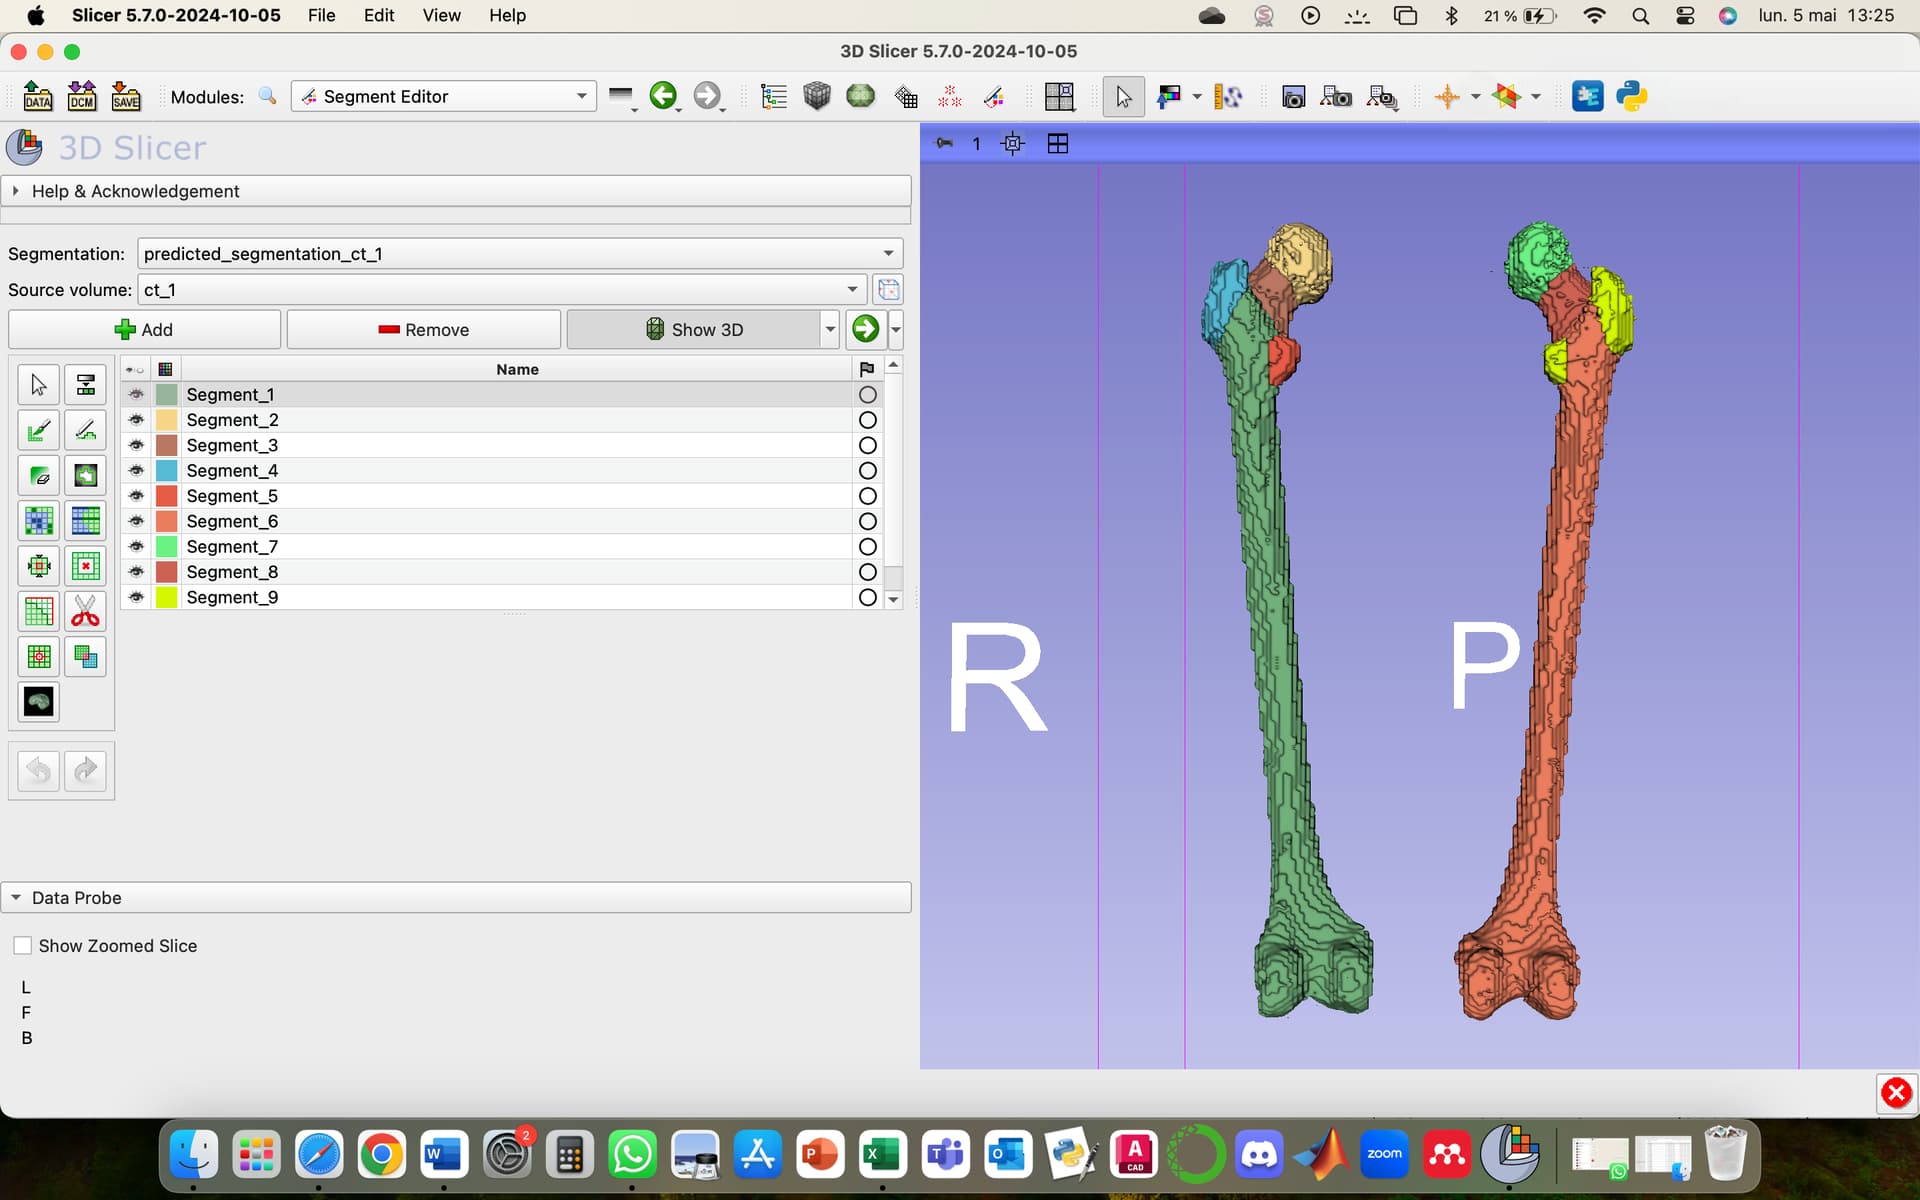Hide Segment_4 using its eye icon
This screenshot has width=1920, height=1200.
point(136,470)
